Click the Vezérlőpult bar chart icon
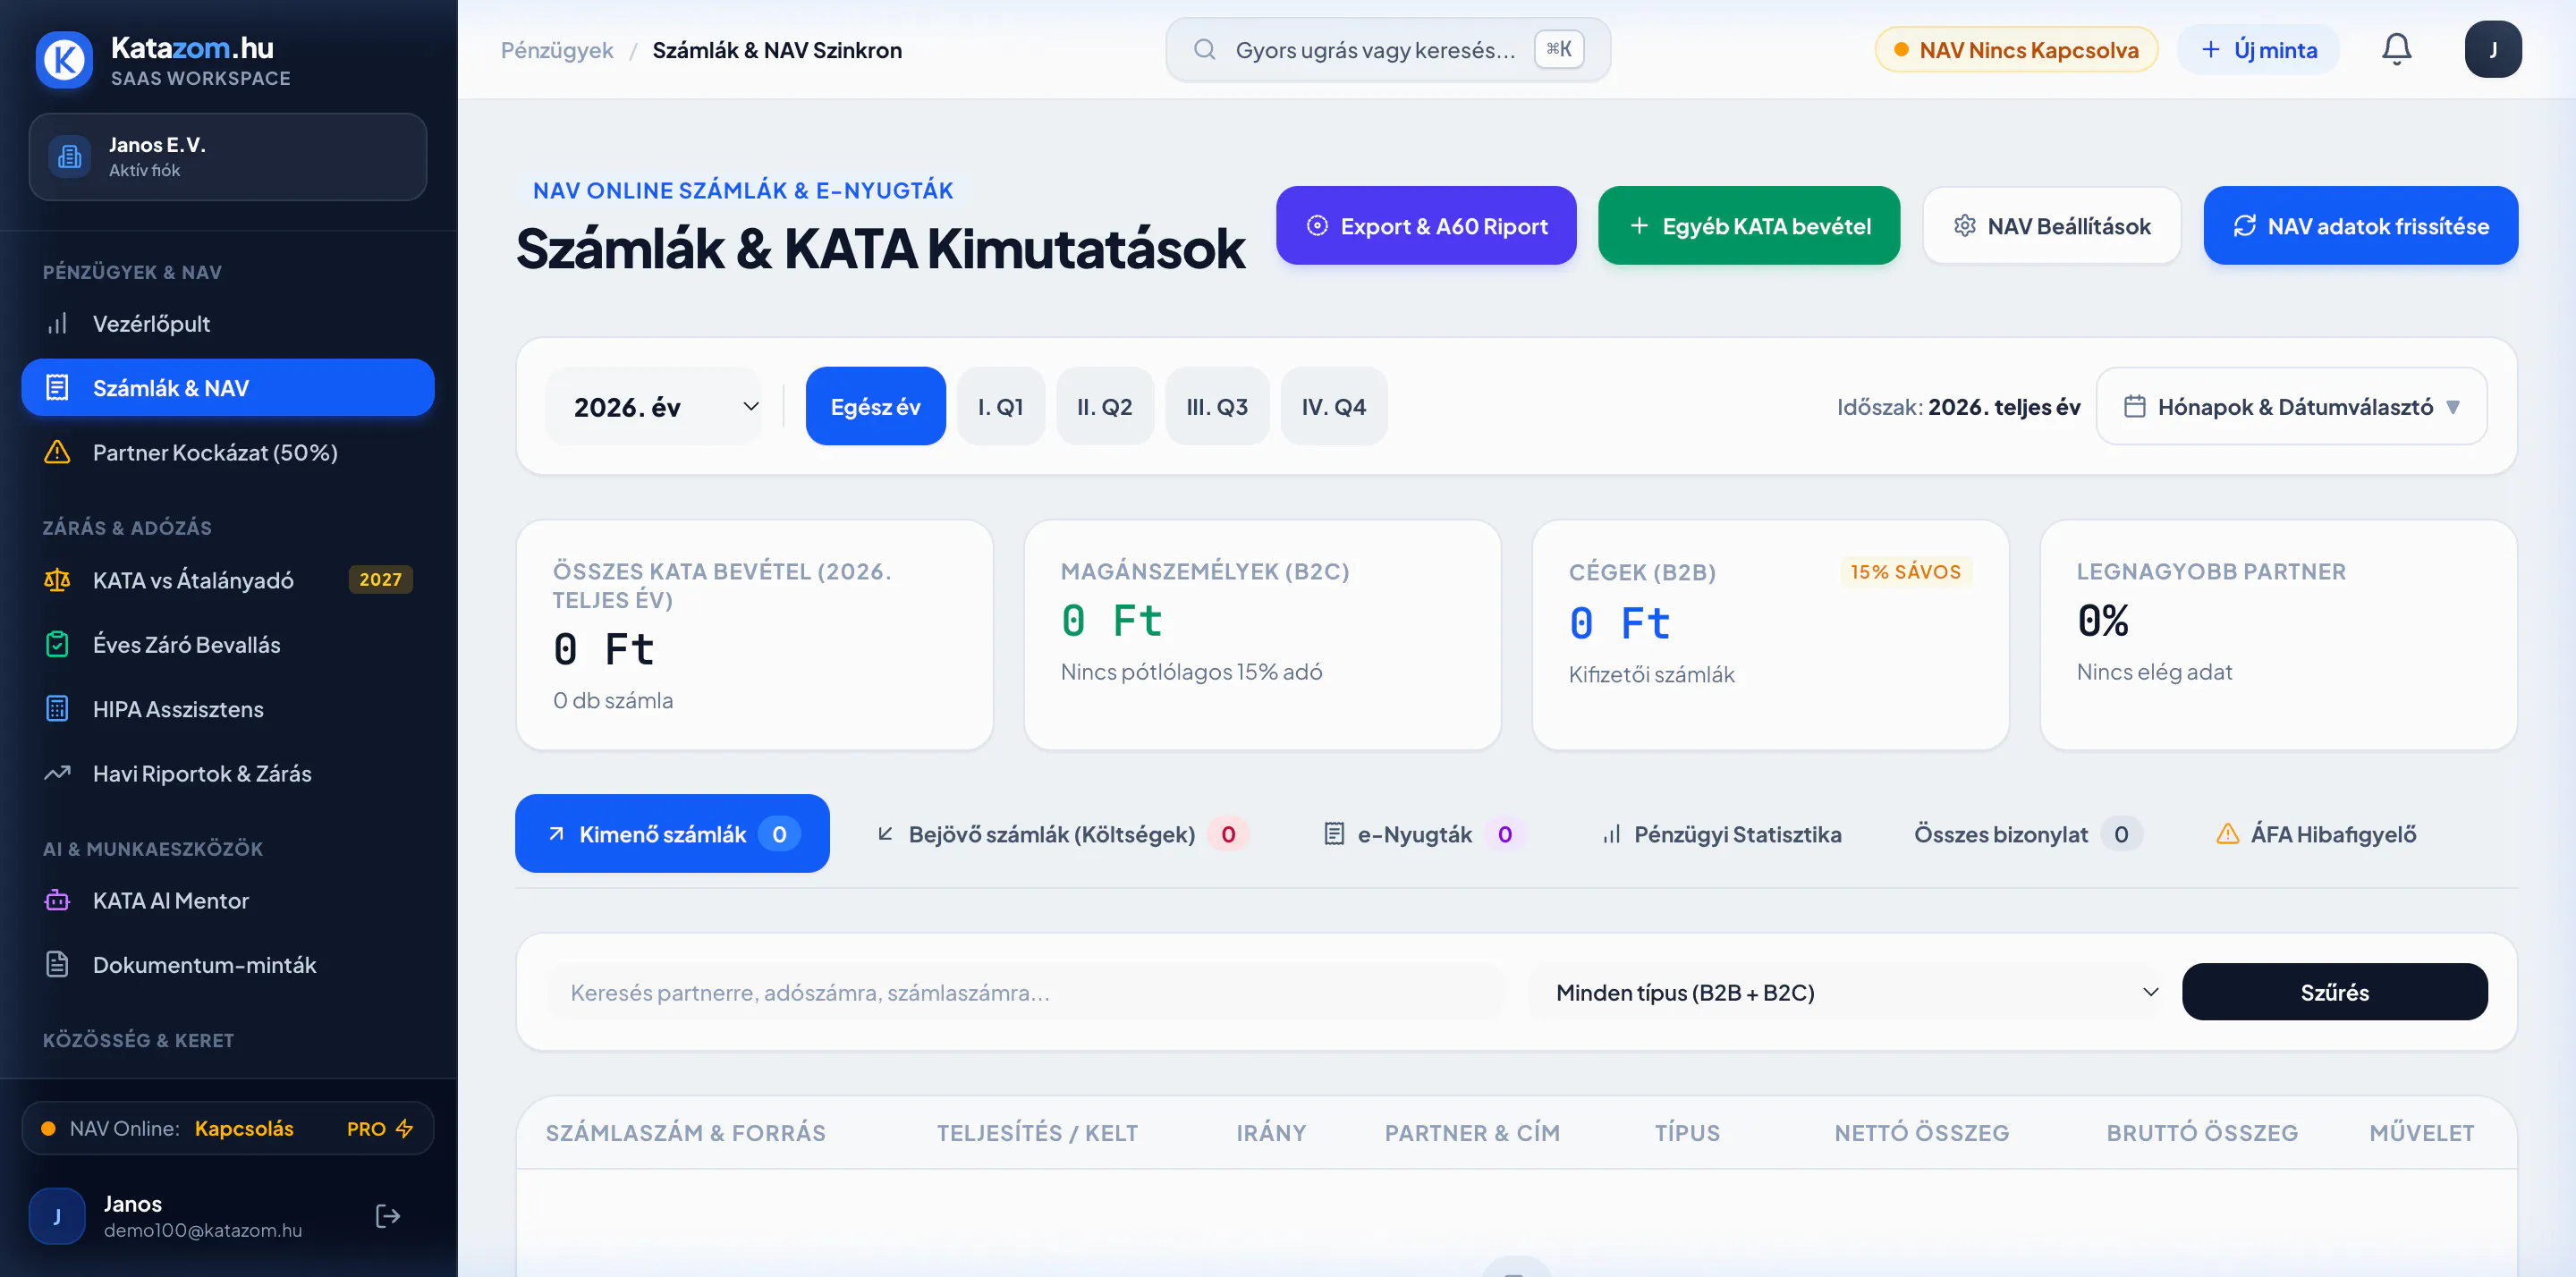2576x1277 pixels. [57, 323]
